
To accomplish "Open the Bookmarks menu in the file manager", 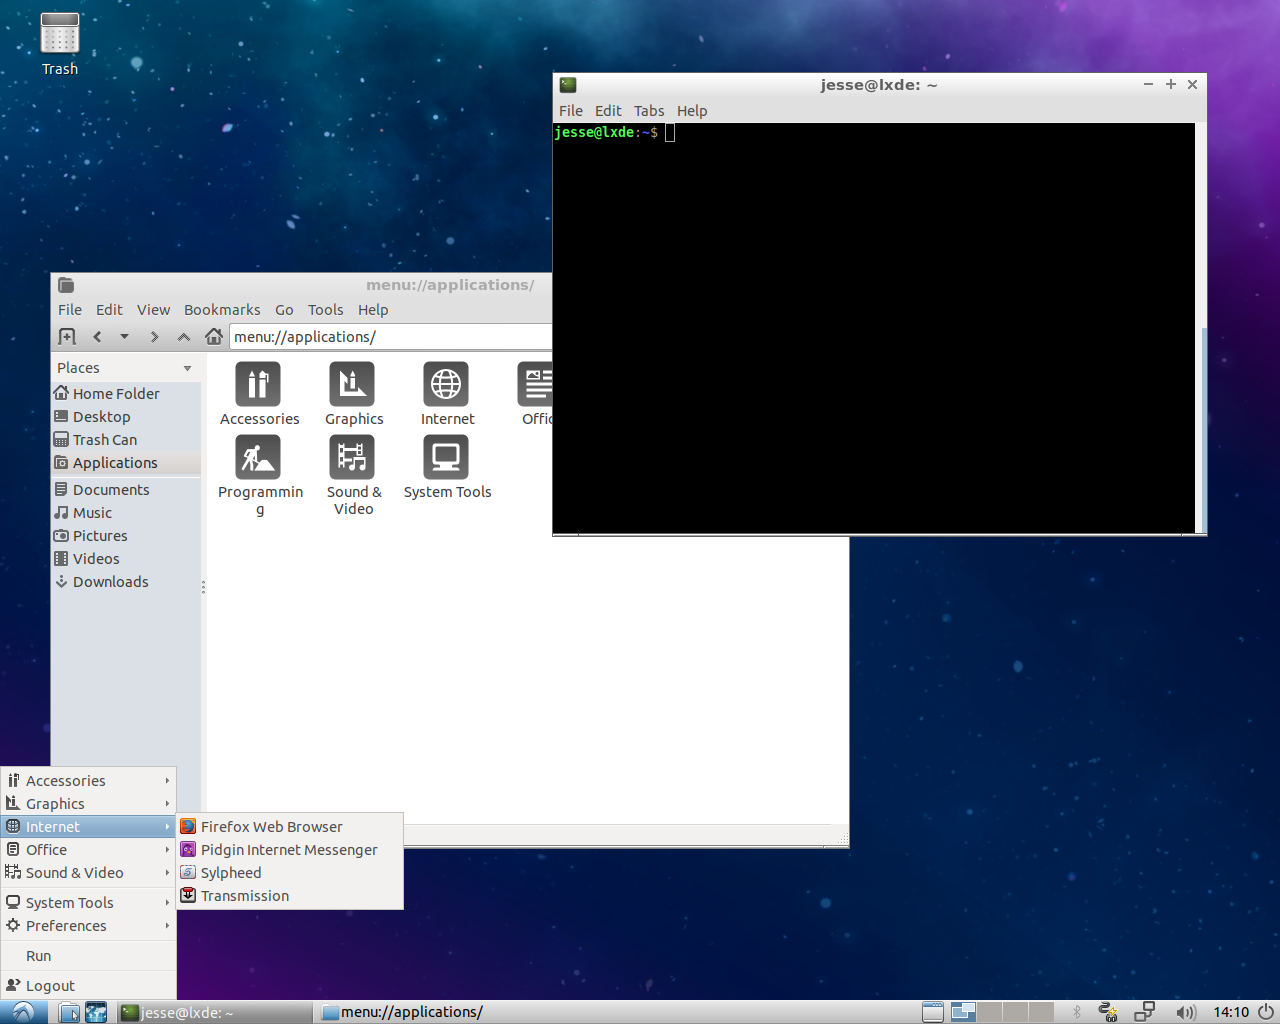I will point(222,310).
